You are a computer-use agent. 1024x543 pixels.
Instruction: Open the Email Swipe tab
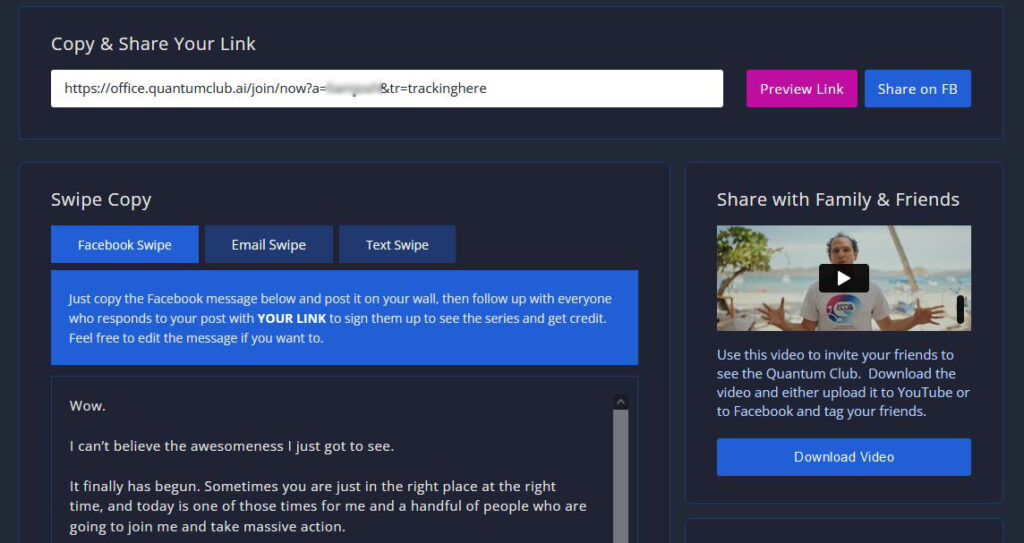pos(268,244)
